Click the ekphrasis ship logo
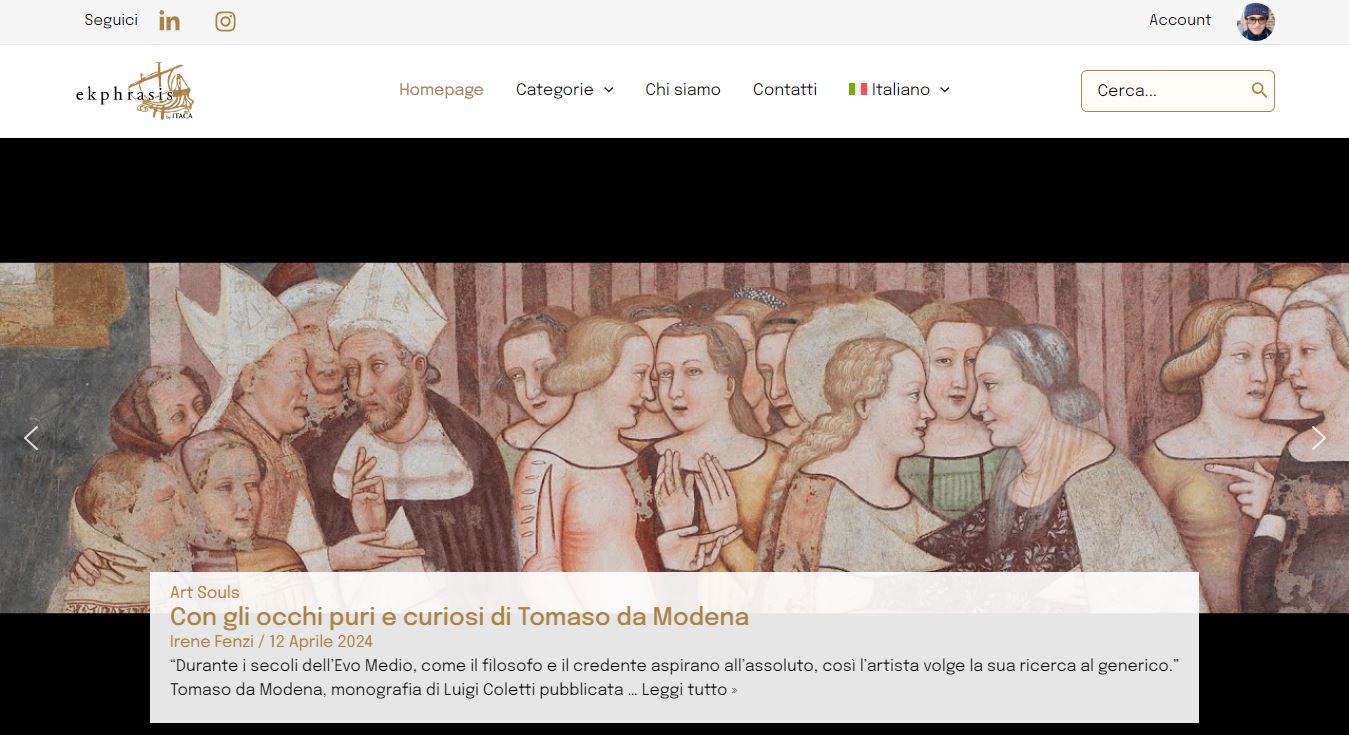 [135, 91]
